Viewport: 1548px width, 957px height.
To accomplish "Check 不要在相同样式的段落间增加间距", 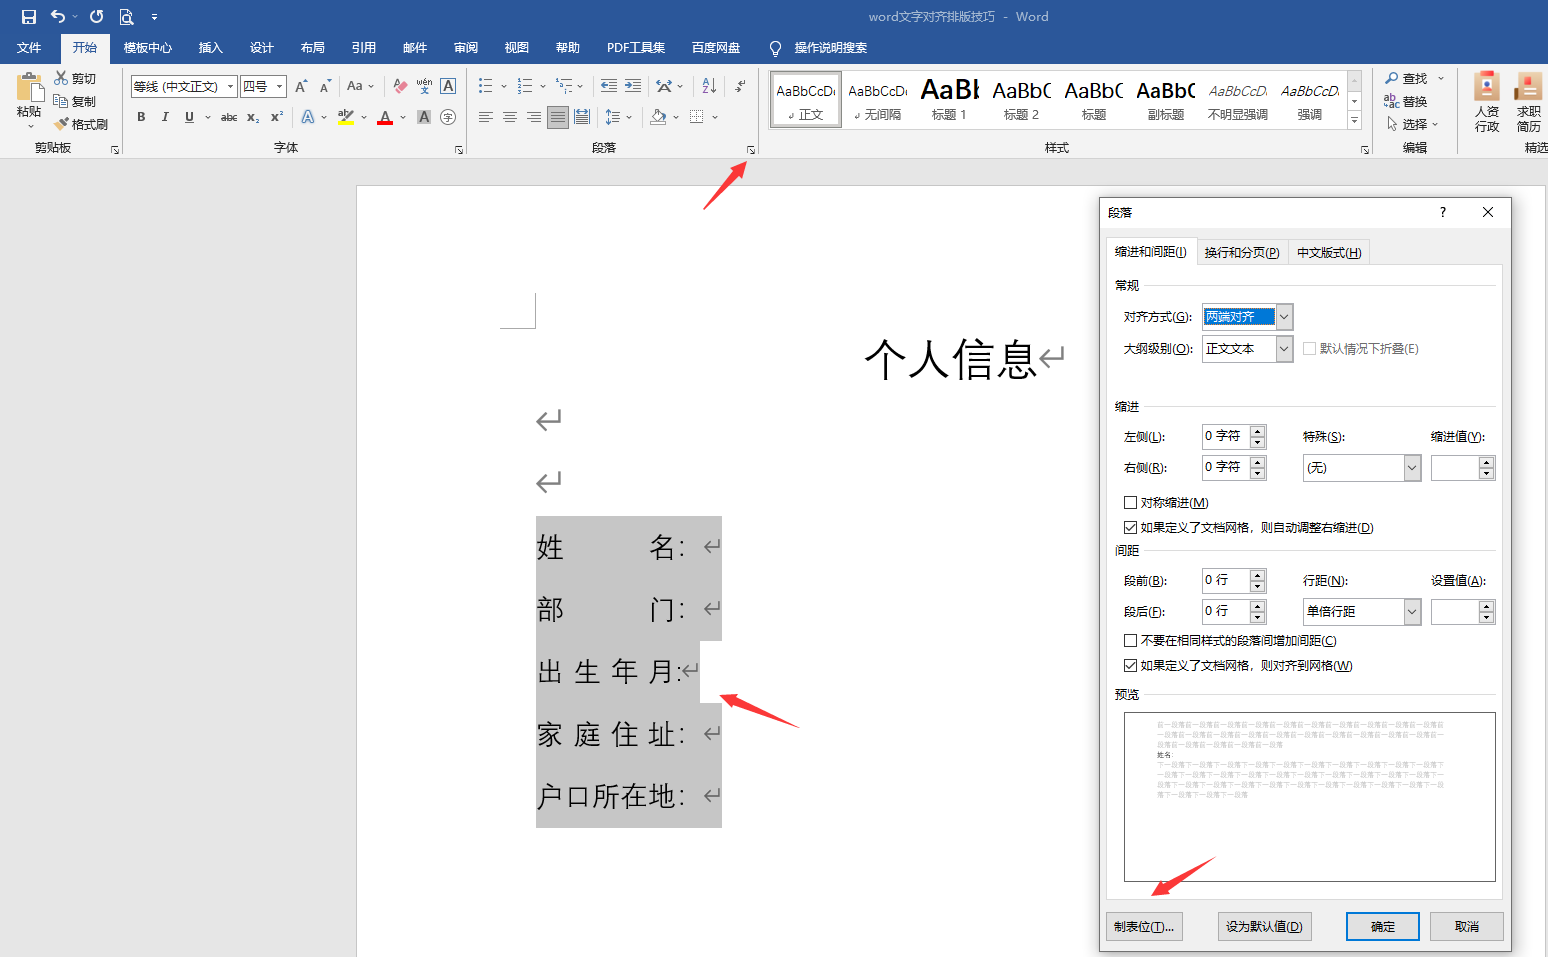I will [1130, 641].
